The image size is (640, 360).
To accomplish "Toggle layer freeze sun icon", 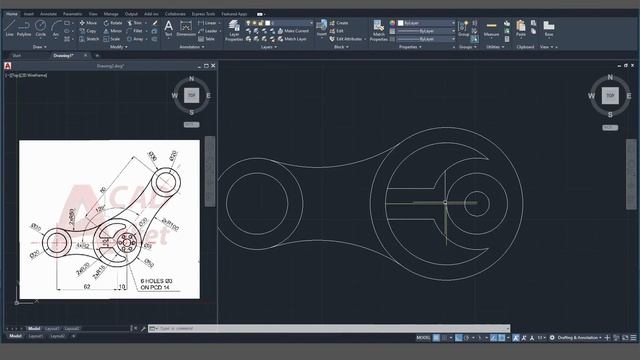I will [254, 23].
